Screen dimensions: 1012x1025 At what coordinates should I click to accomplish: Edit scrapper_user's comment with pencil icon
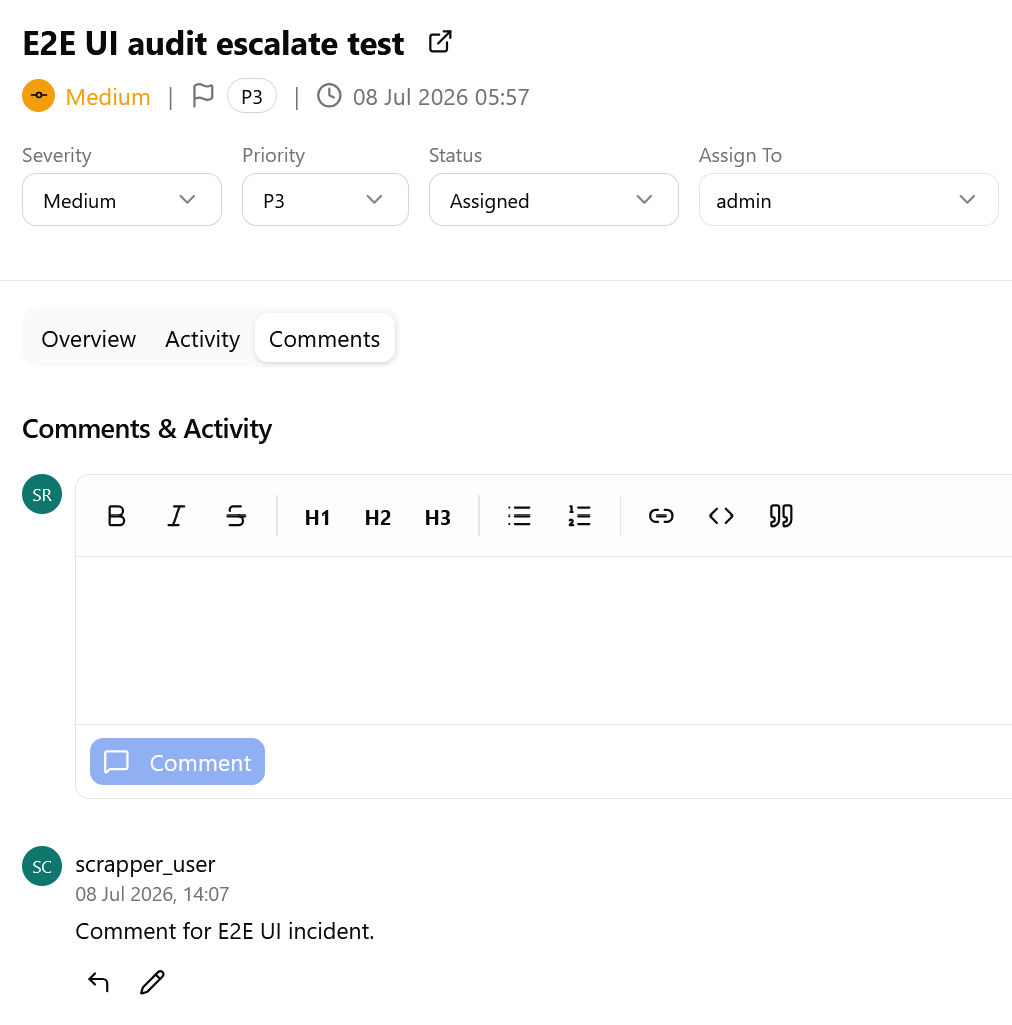coord(152,982)
